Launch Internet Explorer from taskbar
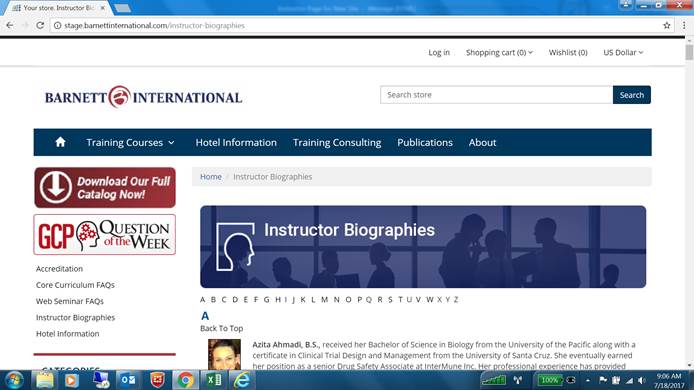This screenshot has height=390, width=694. tap(242, 380)
